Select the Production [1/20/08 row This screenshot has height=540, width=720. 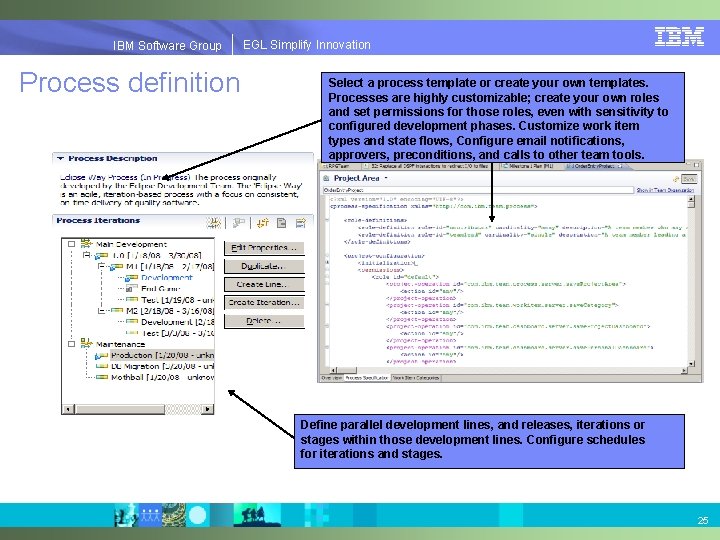(162, 355)
